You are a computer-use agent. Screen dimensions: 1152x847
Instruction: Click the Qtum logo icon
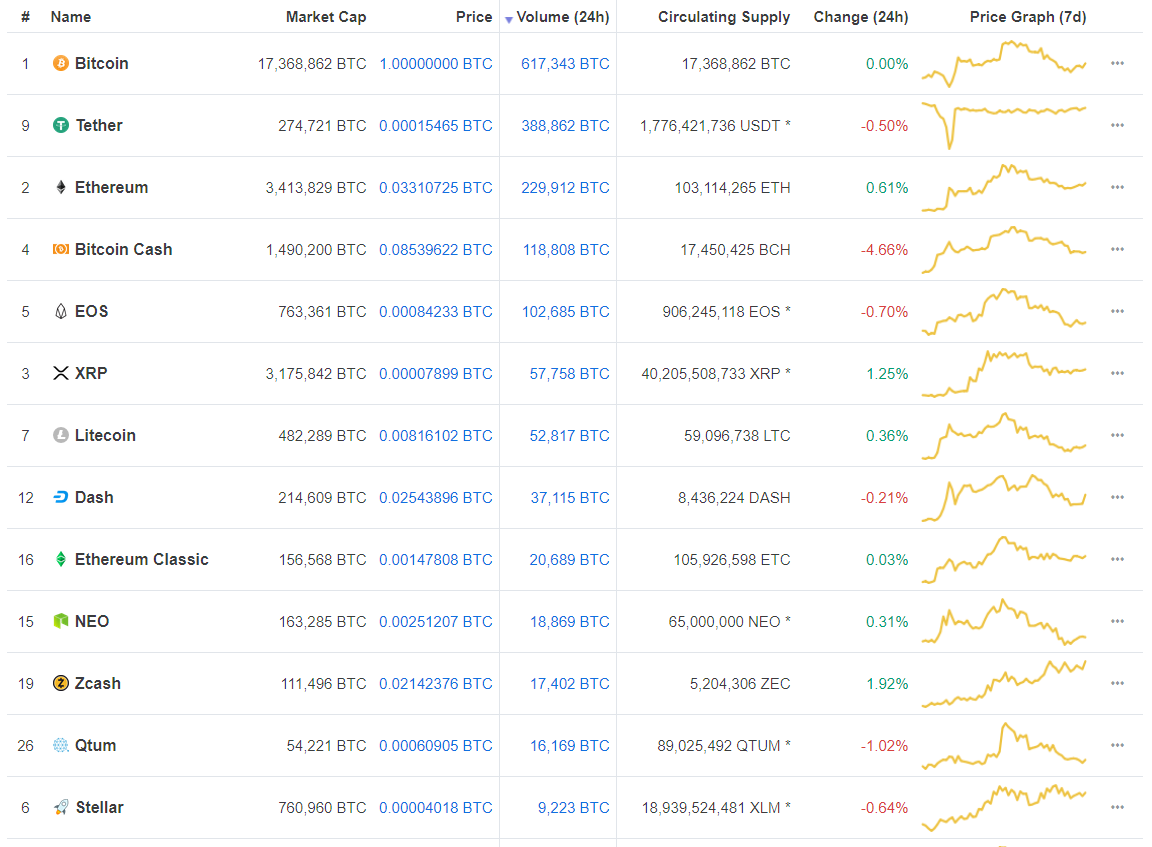(x=61, y=746)
